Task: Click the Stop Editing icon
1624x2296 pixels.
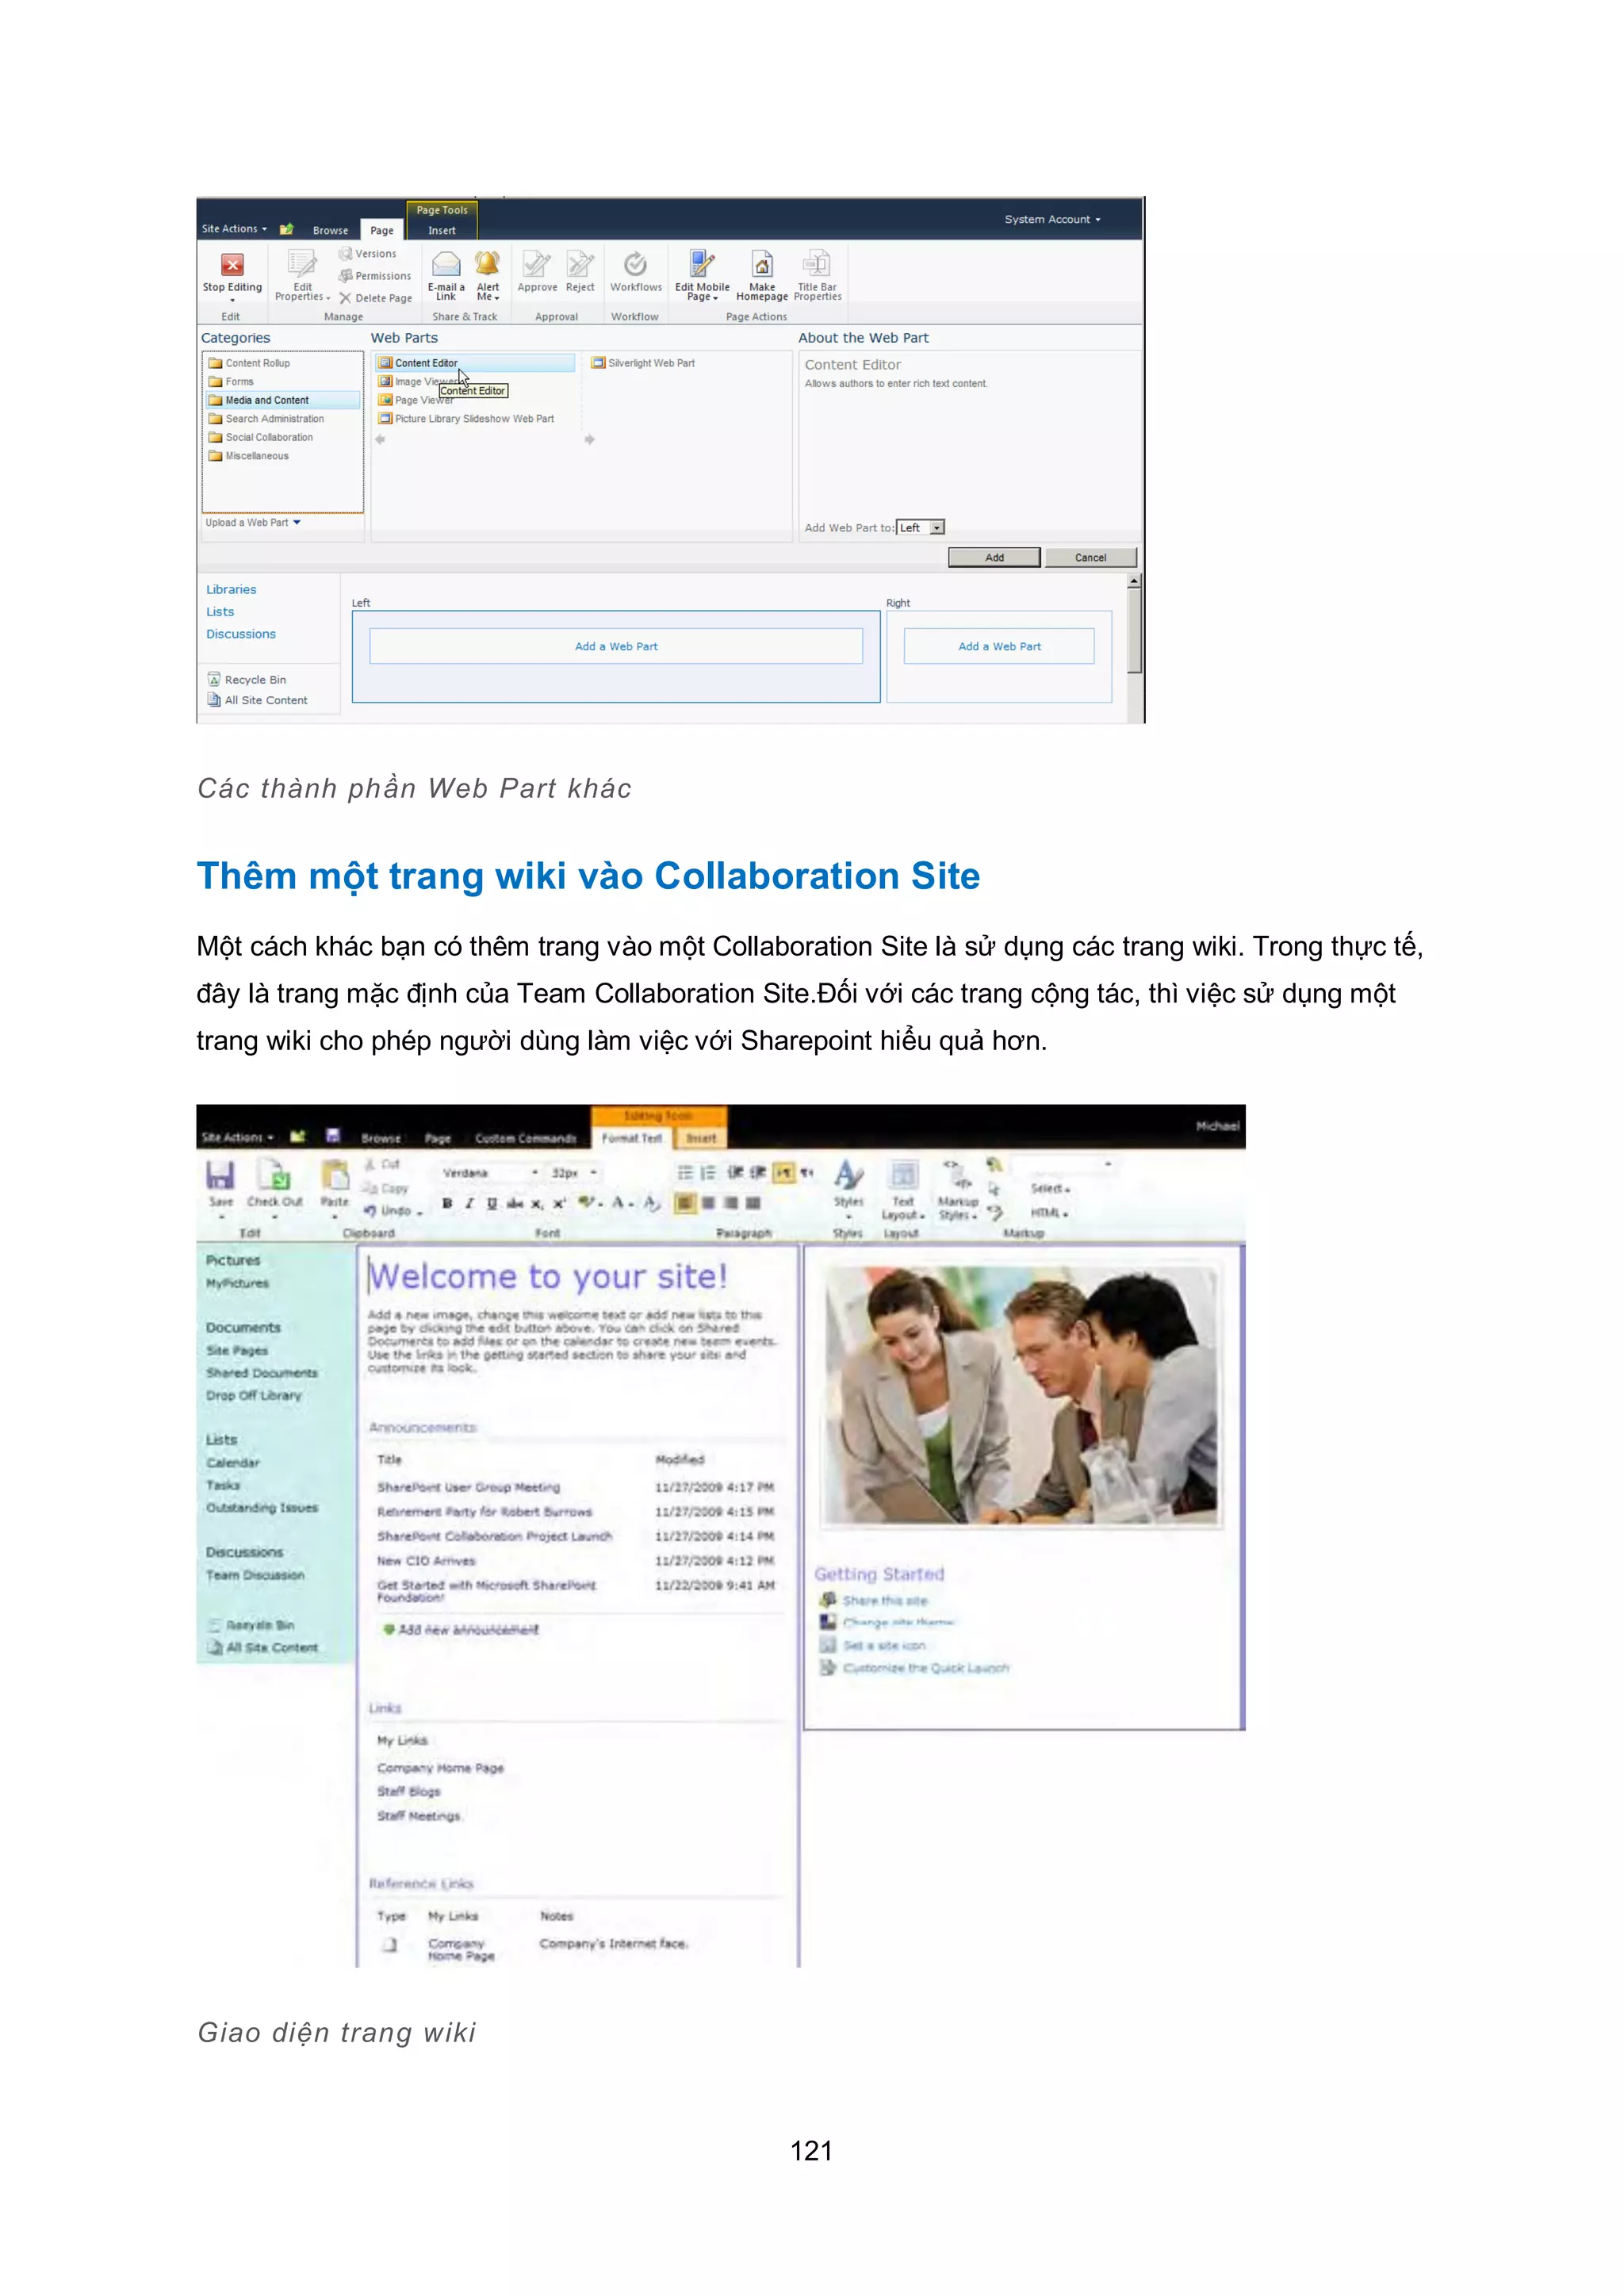Action: coord(232,265)
